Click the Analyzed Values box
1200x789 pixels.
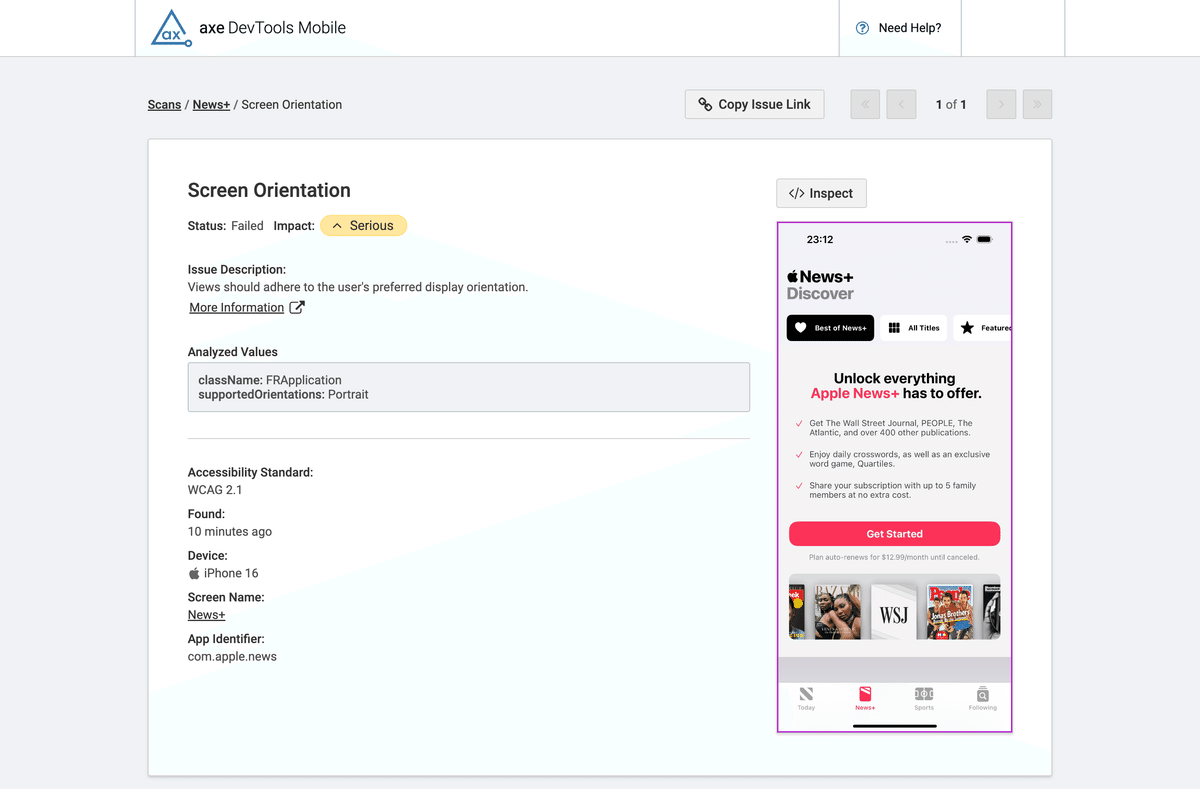469,387
